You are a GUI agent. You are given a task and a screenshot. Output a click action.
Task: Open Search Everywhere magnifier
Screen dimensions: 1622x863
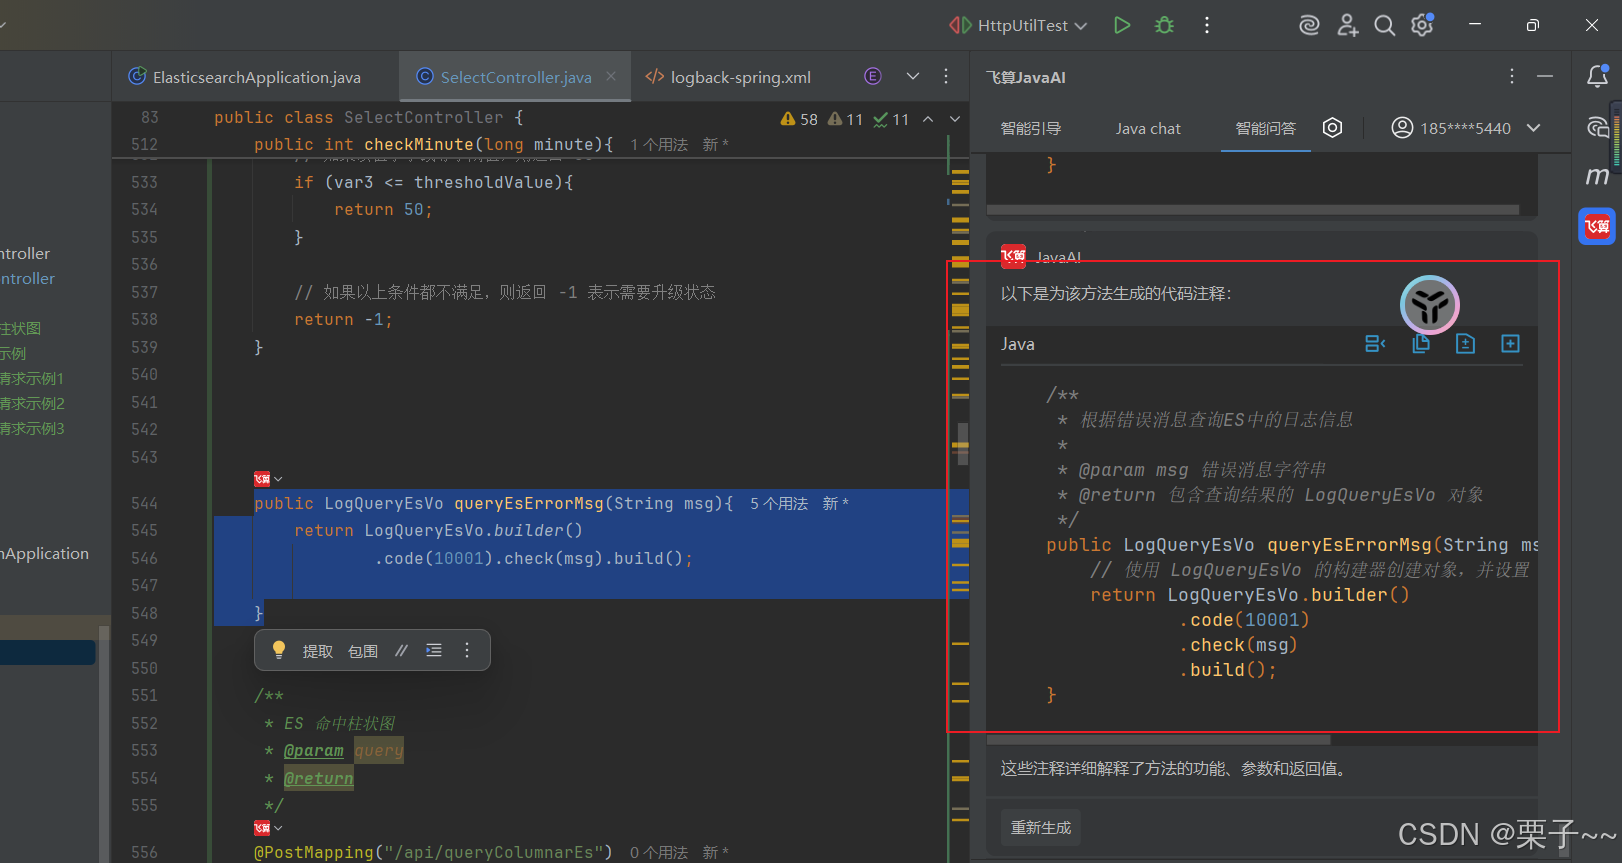pyautogui.click(x=1384, y=25)
